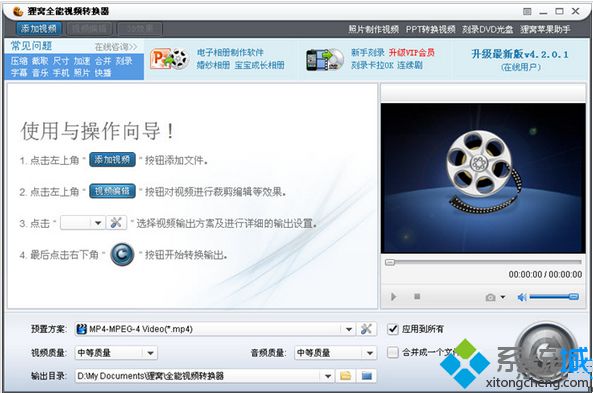Click the 尺寸 FAQ link
Viewport: 593px width, 393px height.
pyautogui.click(x=61, y=61)
